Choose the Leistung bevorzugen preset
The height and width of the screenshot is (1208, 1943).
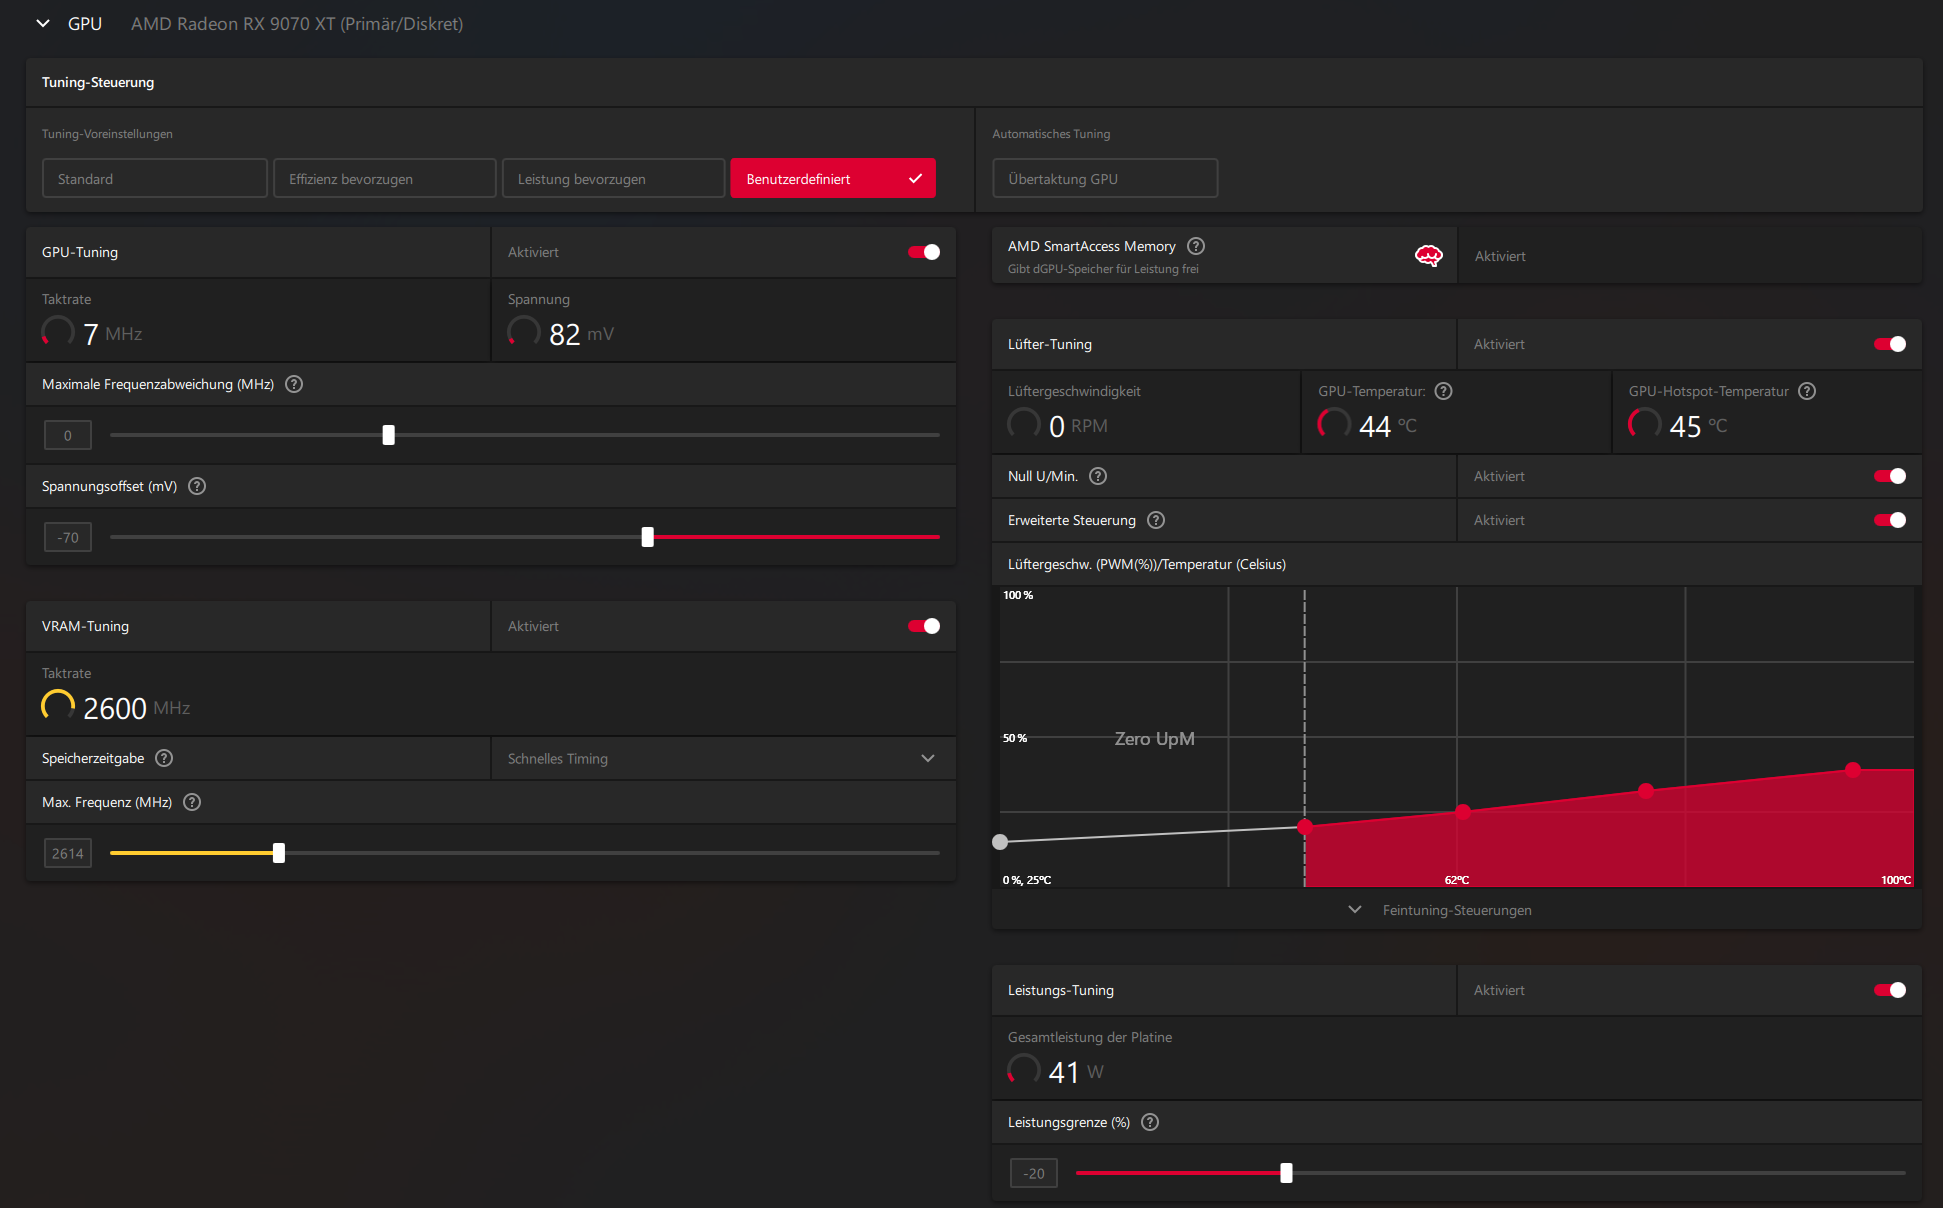(612, 179)
